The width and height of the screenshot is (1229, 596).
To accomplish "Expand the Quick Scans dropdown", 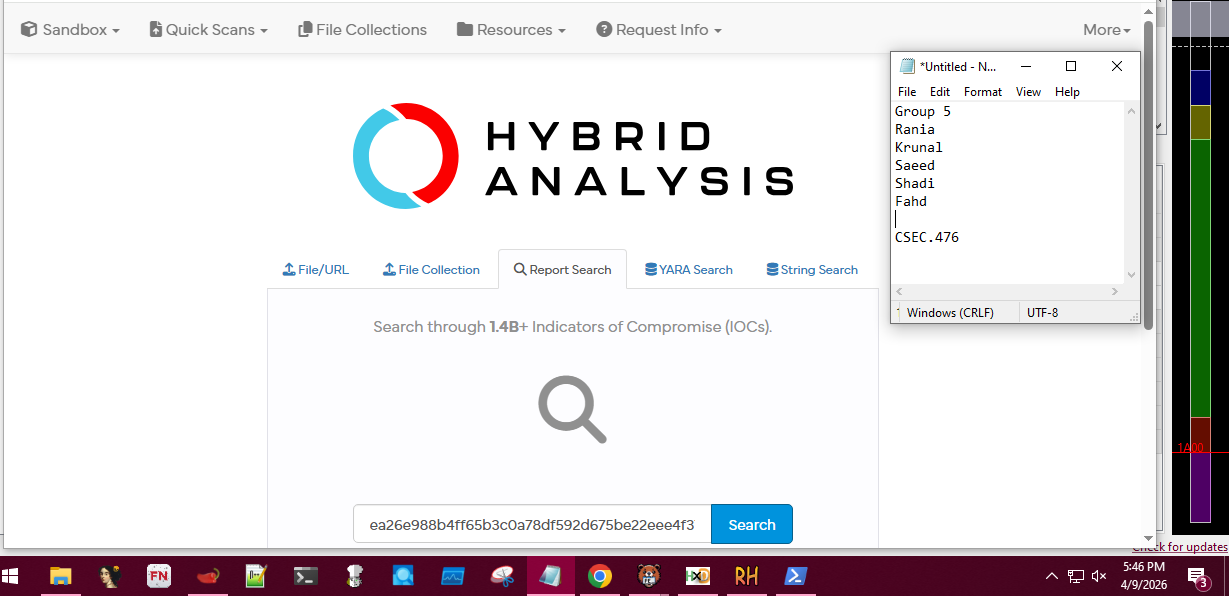I will 208,30.
